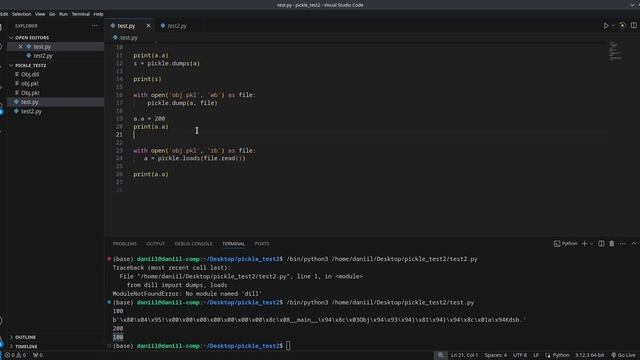Viewport: 640px width, 360px height.
Task: Click the terminal prompt input area
Action: [288, 346]
